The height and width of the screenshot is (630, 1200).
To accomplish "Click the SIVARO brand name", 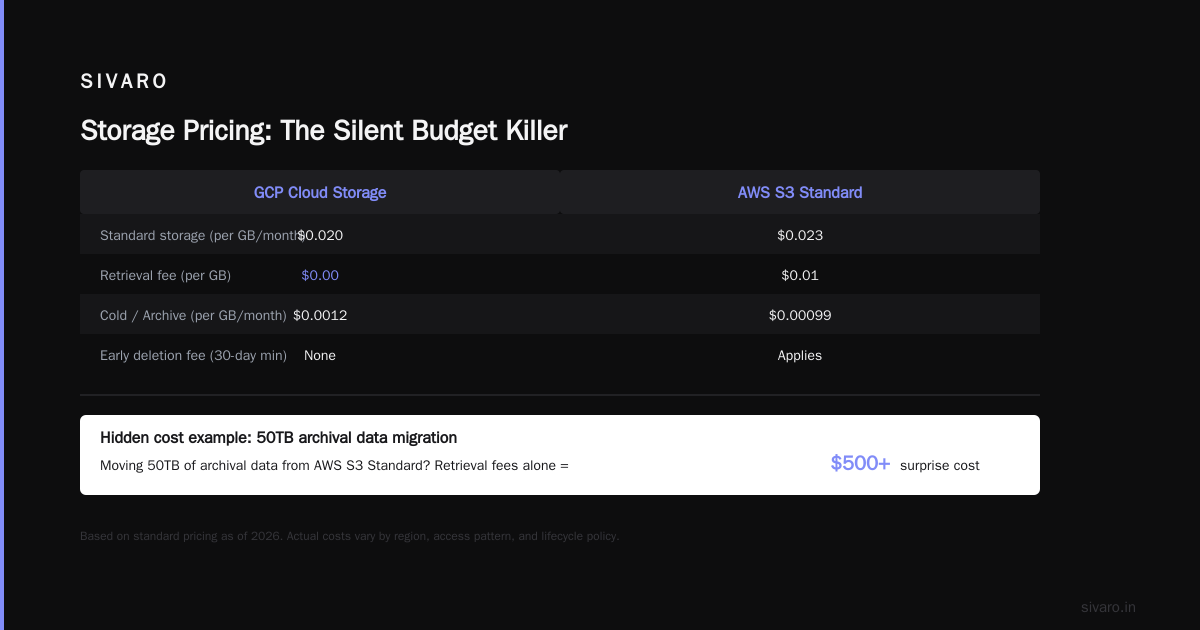I will (124, 82).
